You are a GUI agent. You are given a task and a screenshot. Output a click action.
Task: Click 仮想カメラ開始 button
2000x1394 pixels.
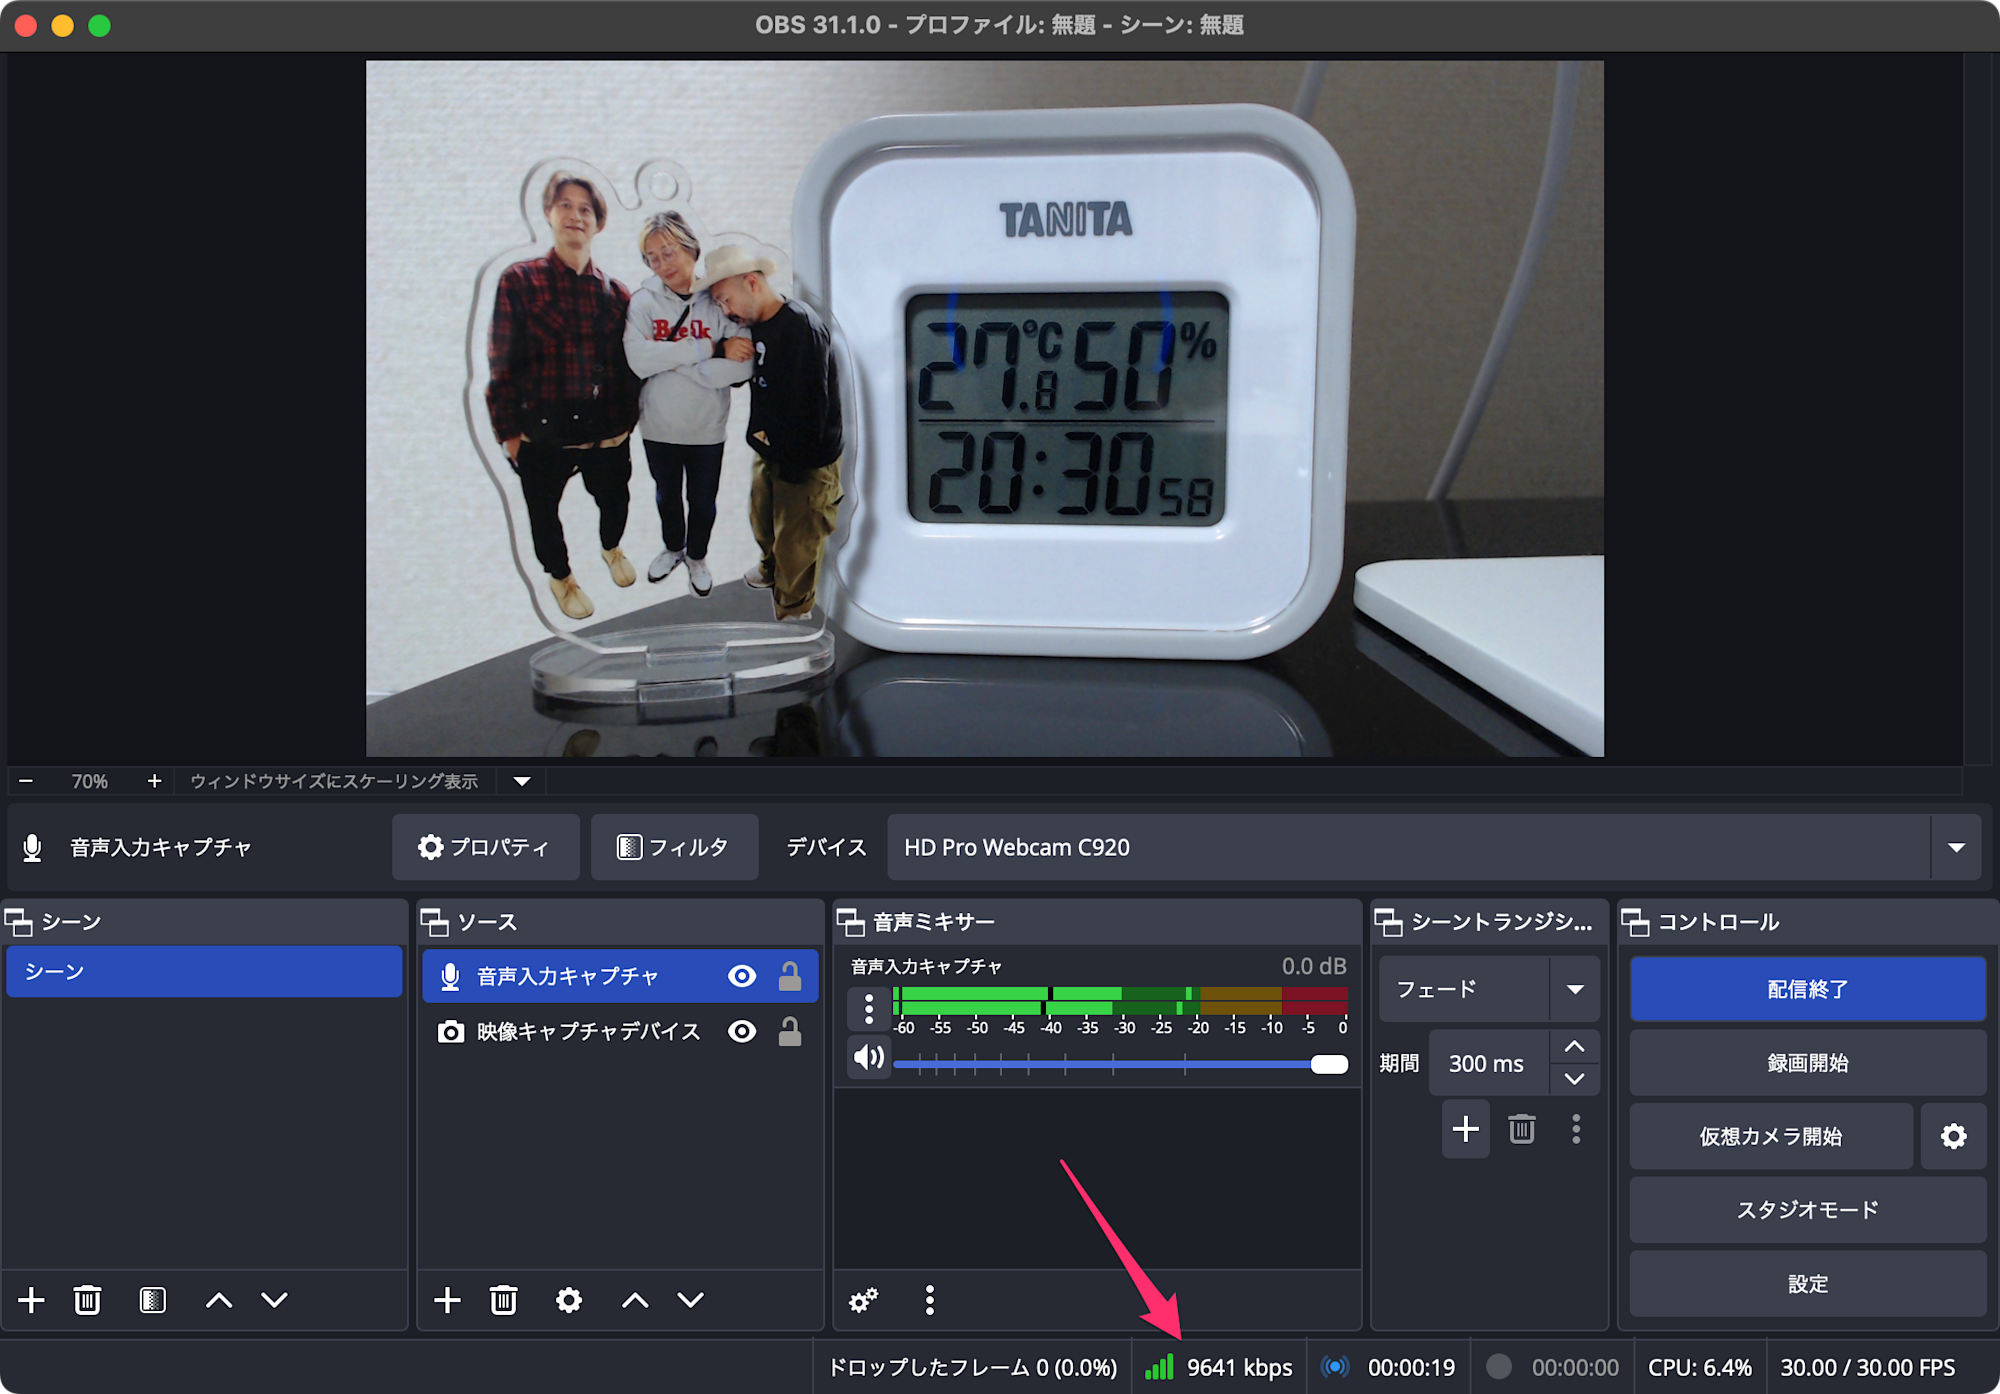[1771, 1136]
